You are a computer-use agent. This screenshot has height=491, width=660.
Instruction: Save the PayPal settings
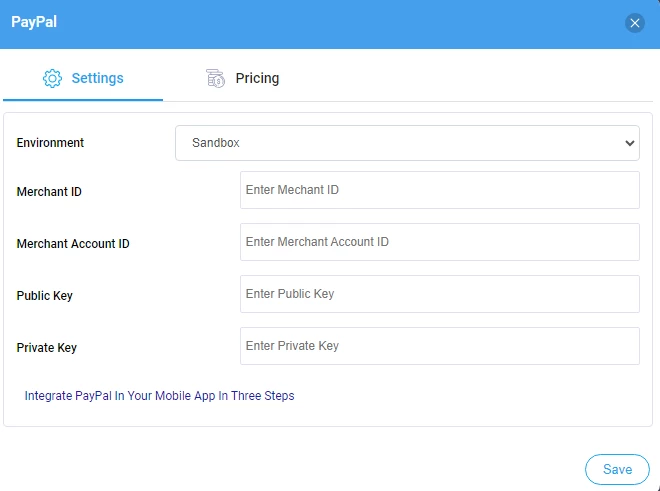(x=617, y=469)
